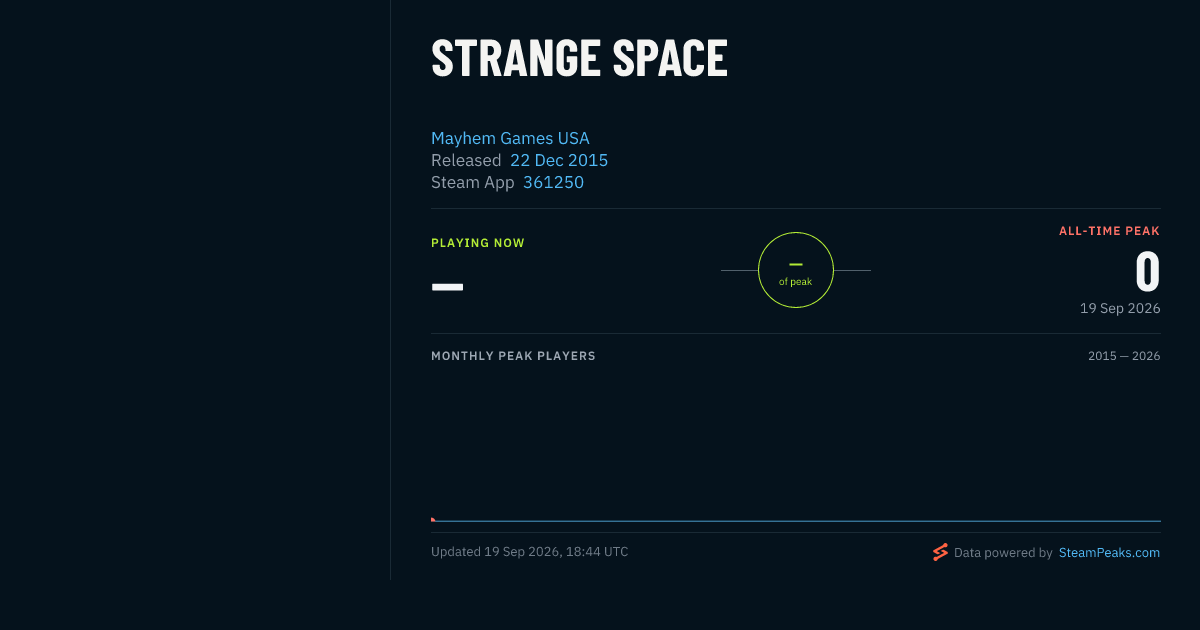Viewport: 1200px width, 630px height.
Task: Click the Released label text
Action: [466, 160]
